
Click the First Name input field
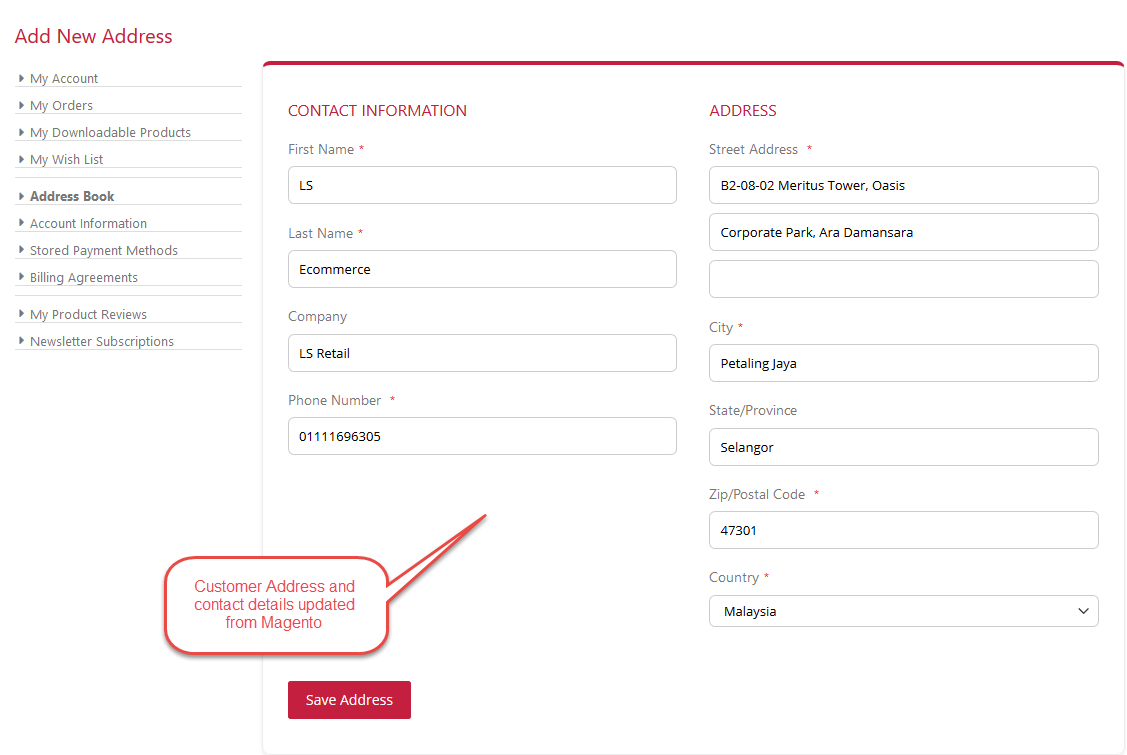pos(482,185)
